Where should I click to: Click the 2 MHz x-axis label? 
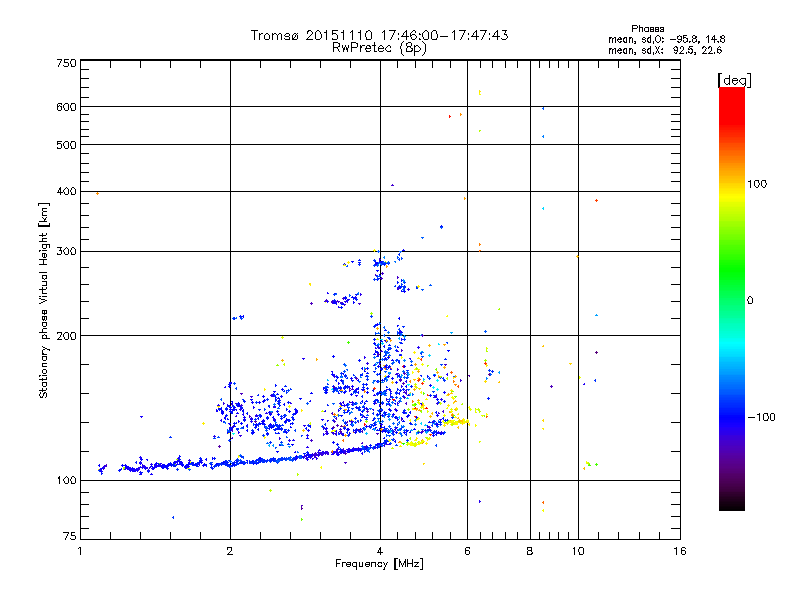tap(230, 551)
